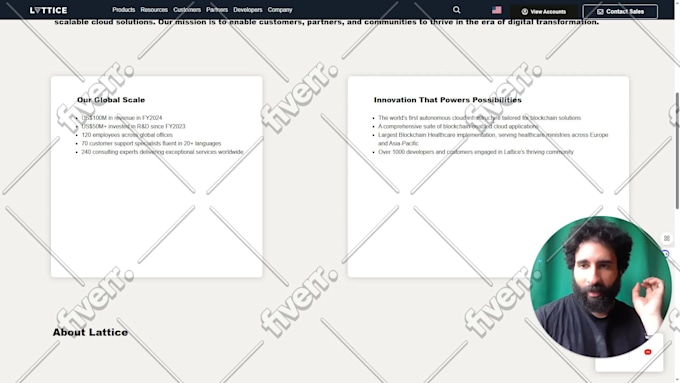Click '240 consulting experts' bullet

point(162,152)
